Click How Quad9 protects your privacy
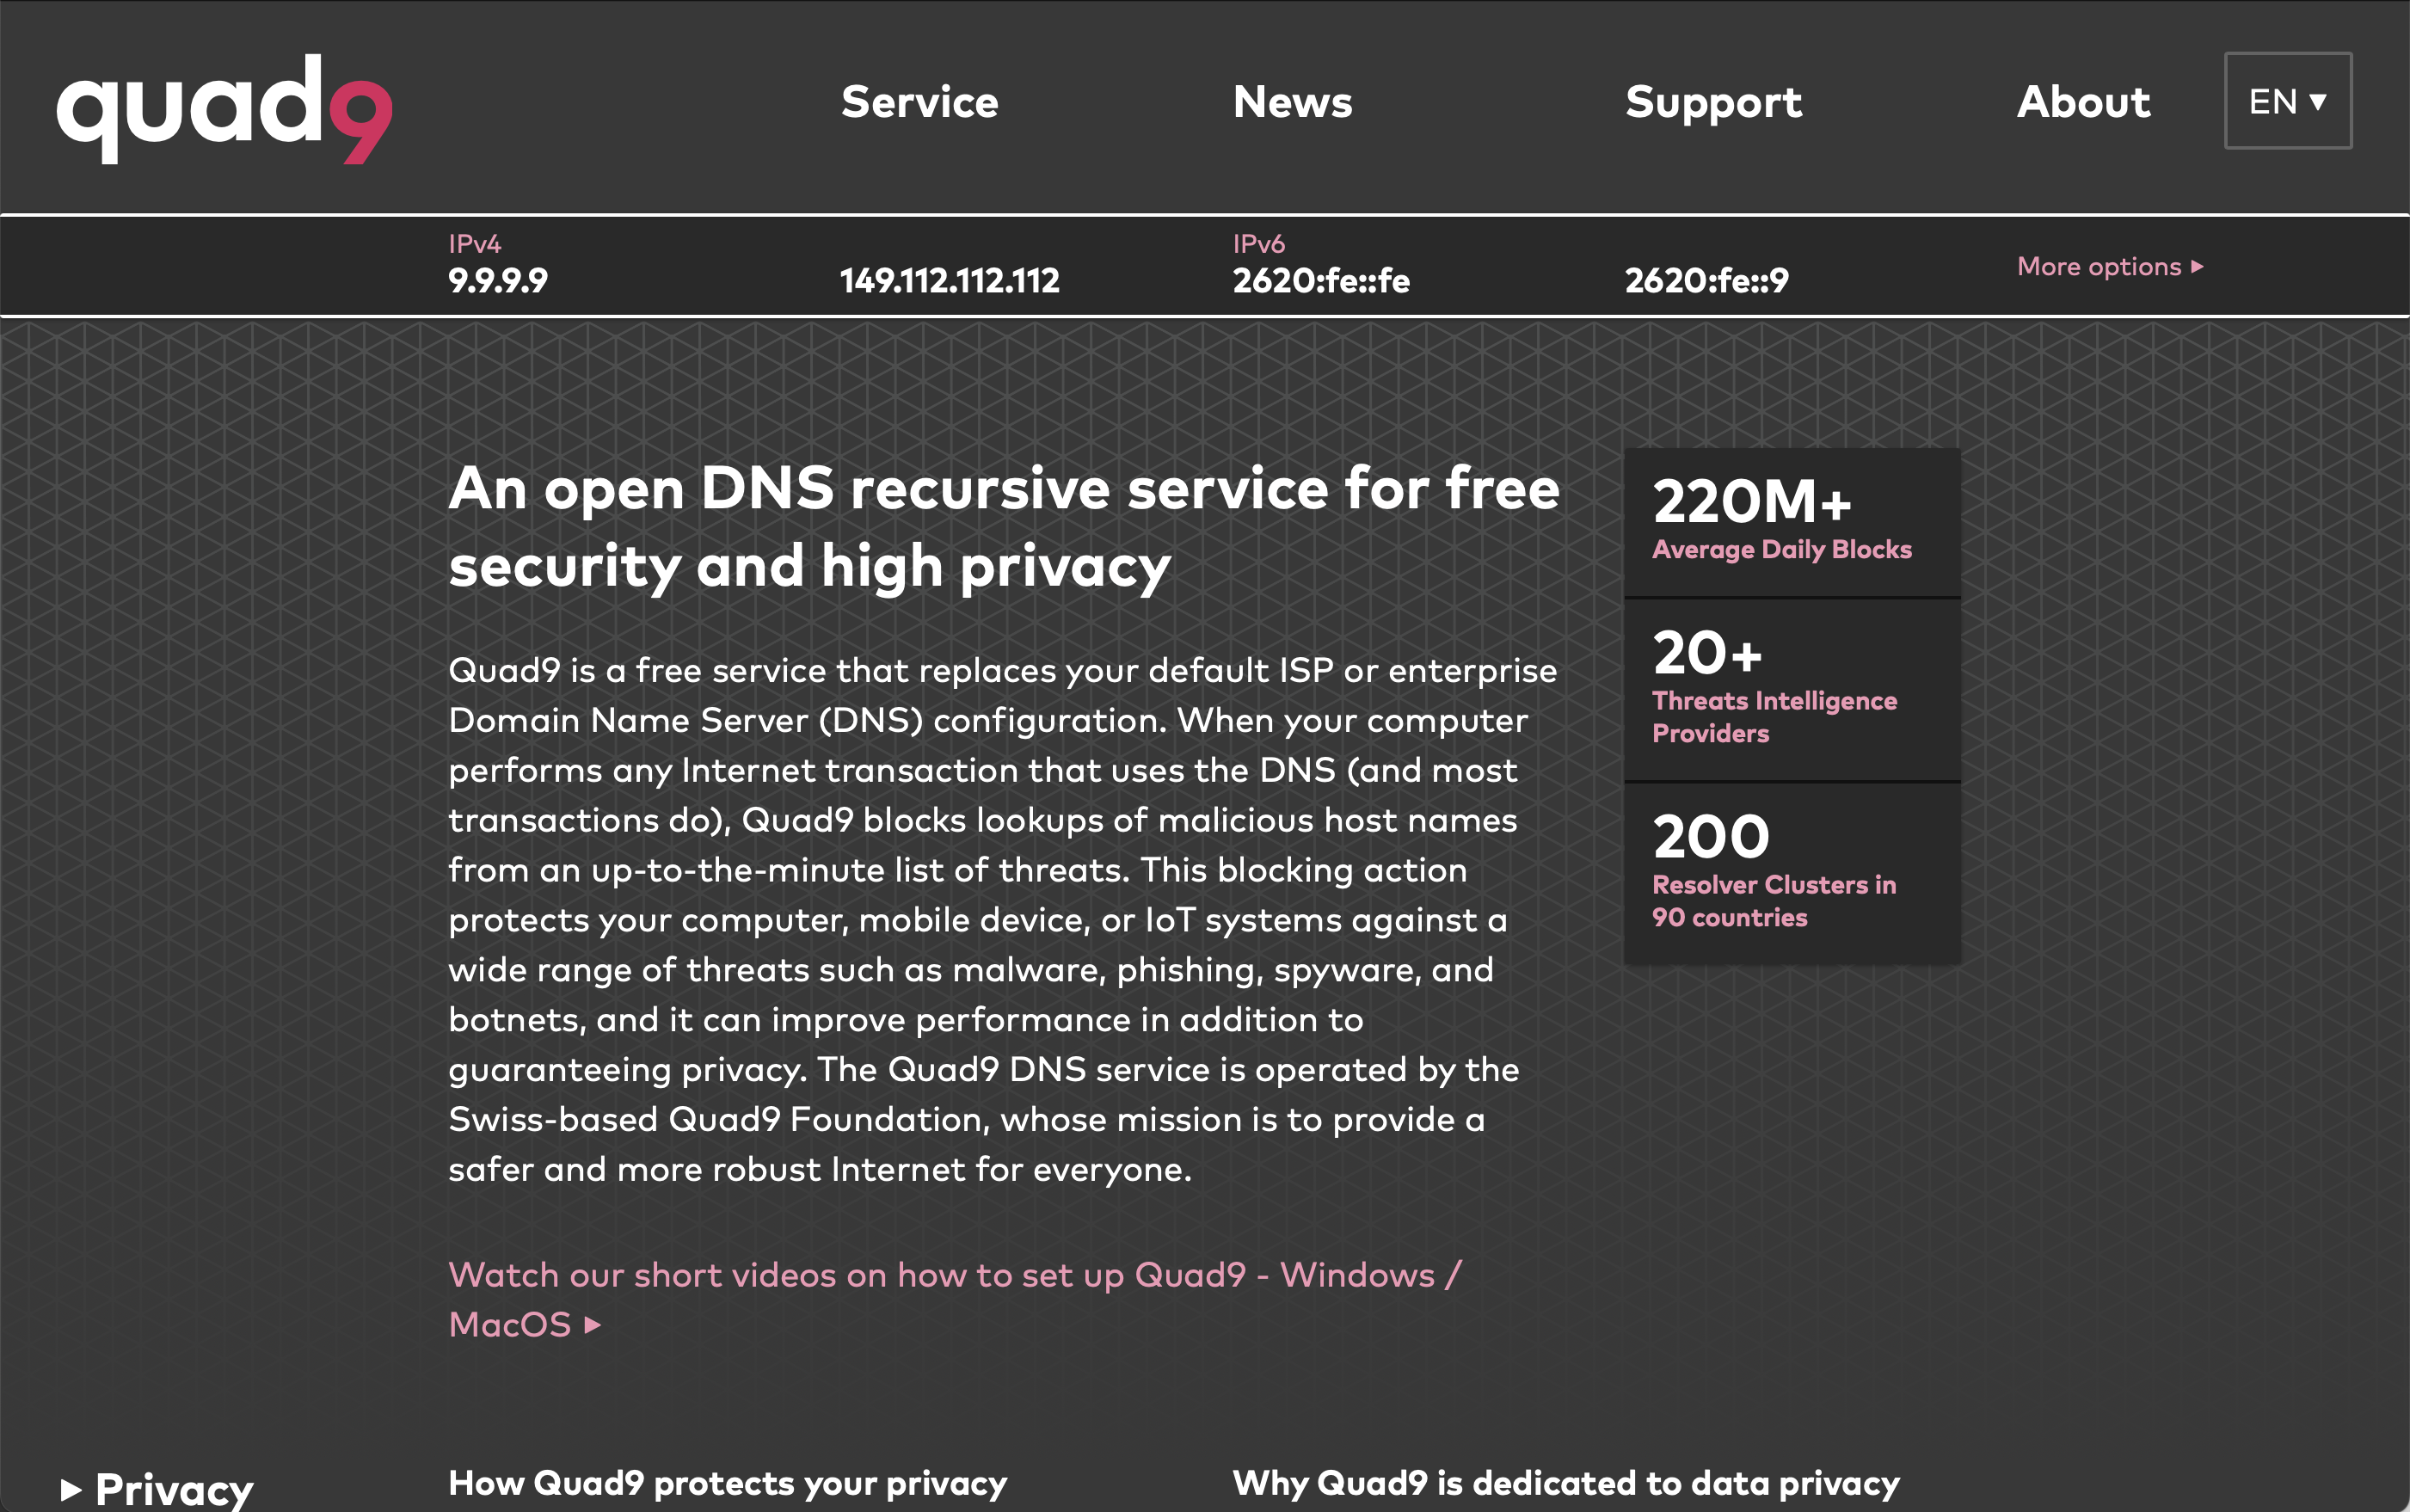Viewport: 2410px width, 1512px height. (x=727, y=1484)
